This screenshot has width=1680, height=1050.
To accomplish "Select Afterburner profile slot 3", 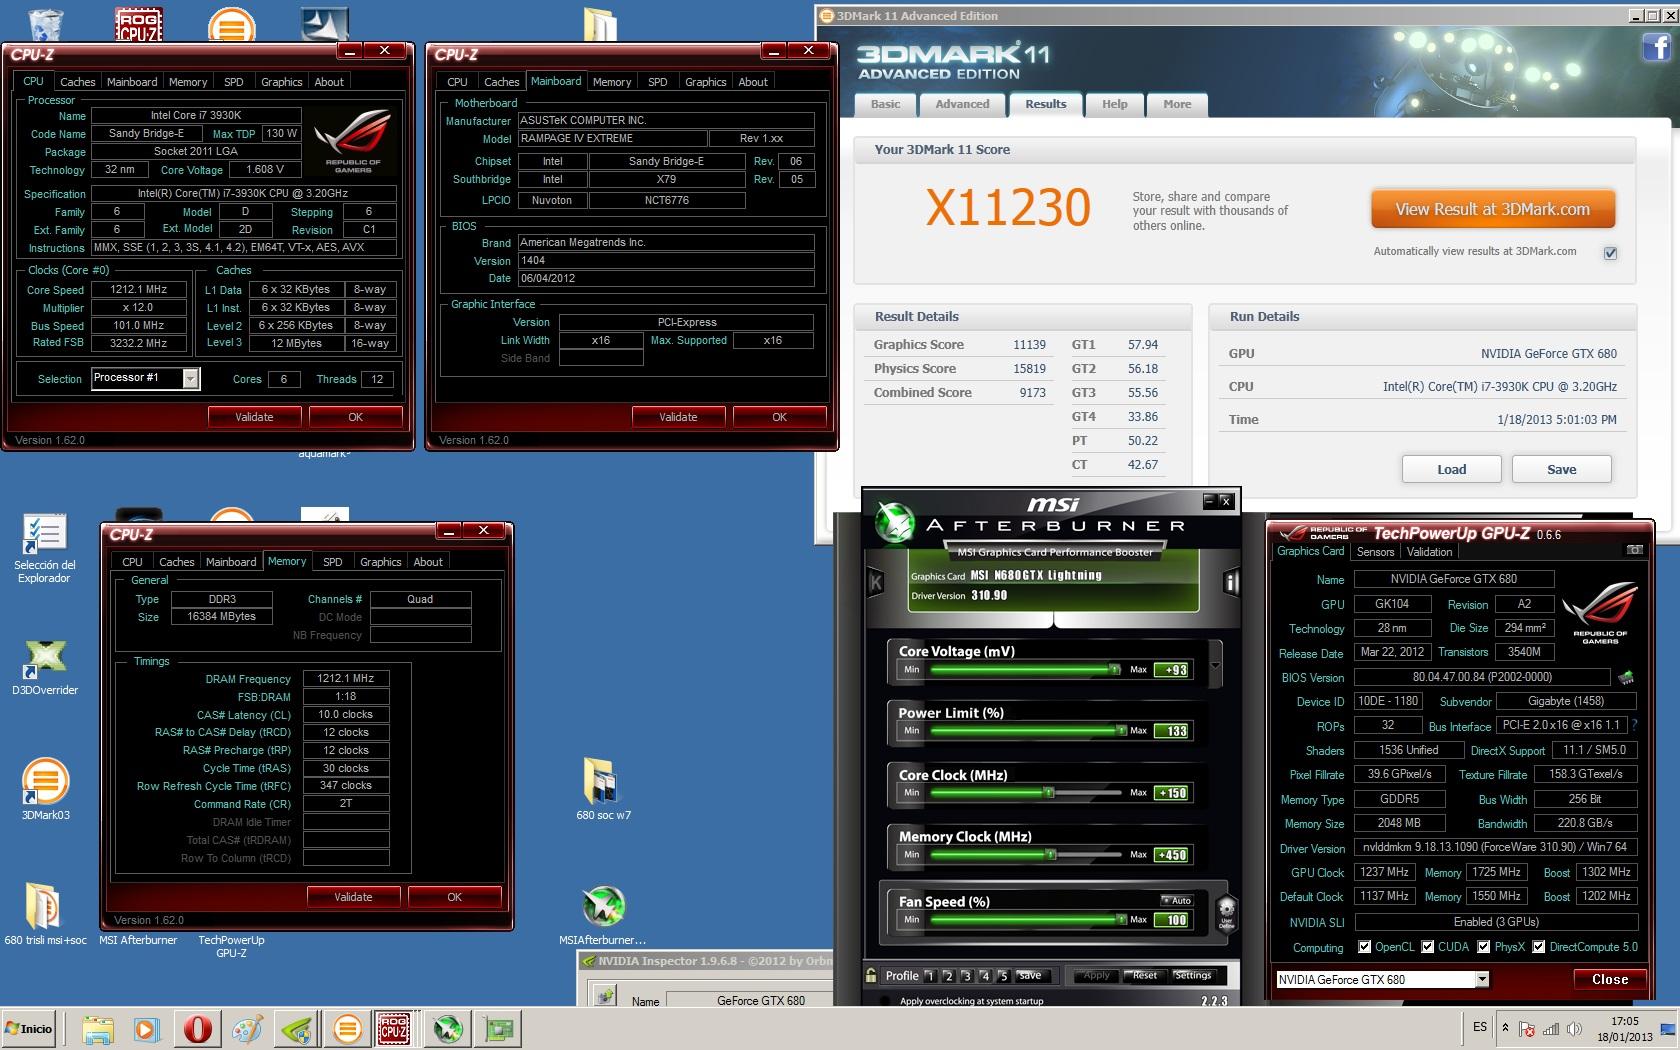I will (967, 976).
